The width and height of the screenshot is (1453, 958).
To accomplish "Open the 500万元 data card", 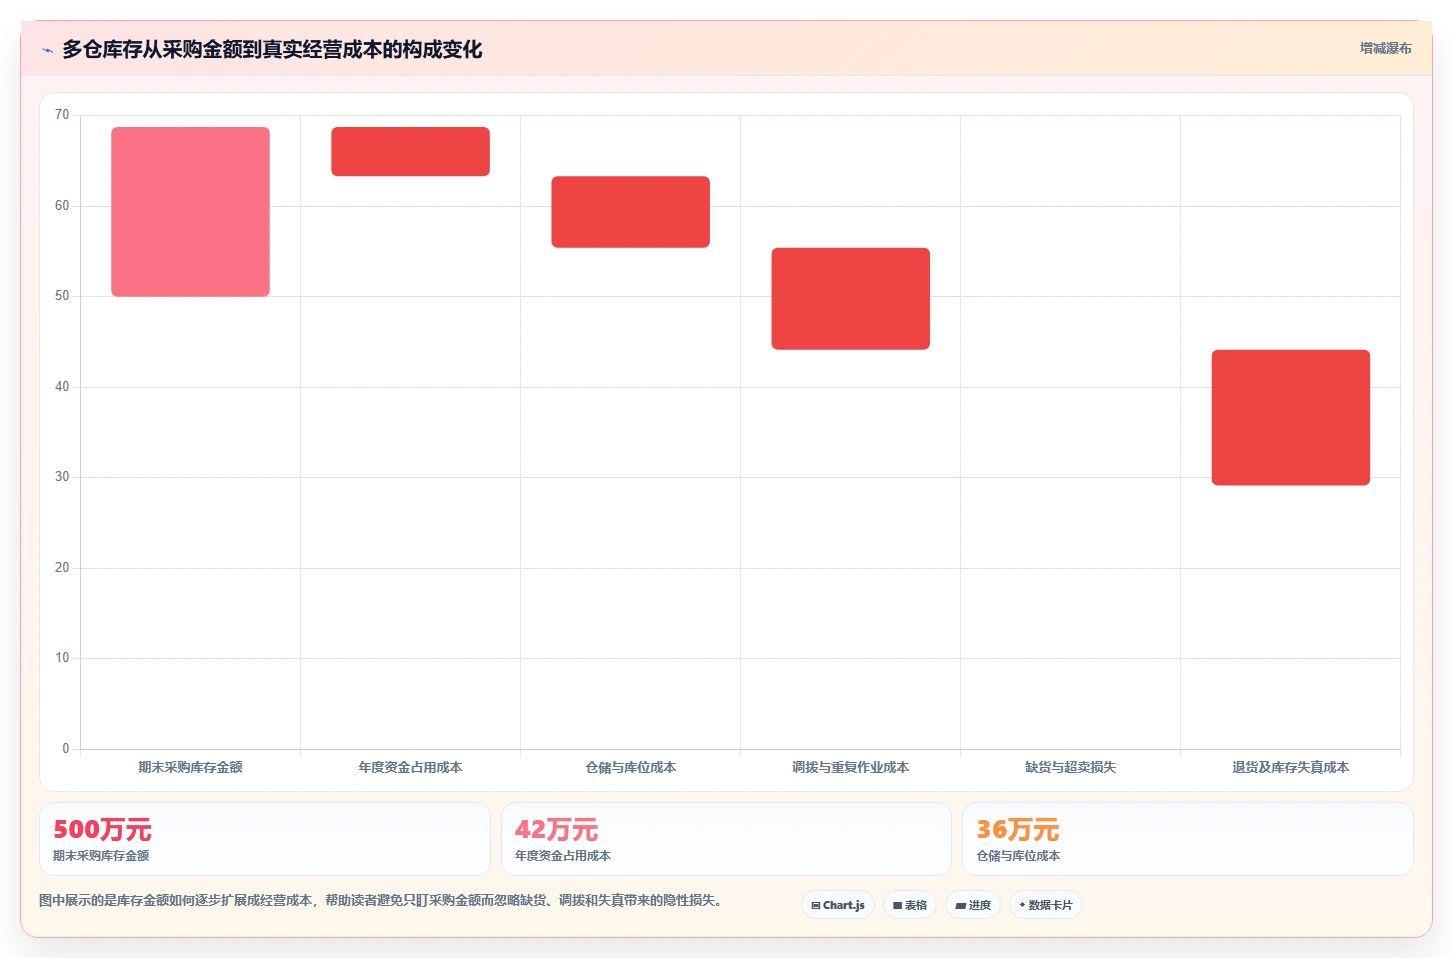I will [x=265, y=839].
